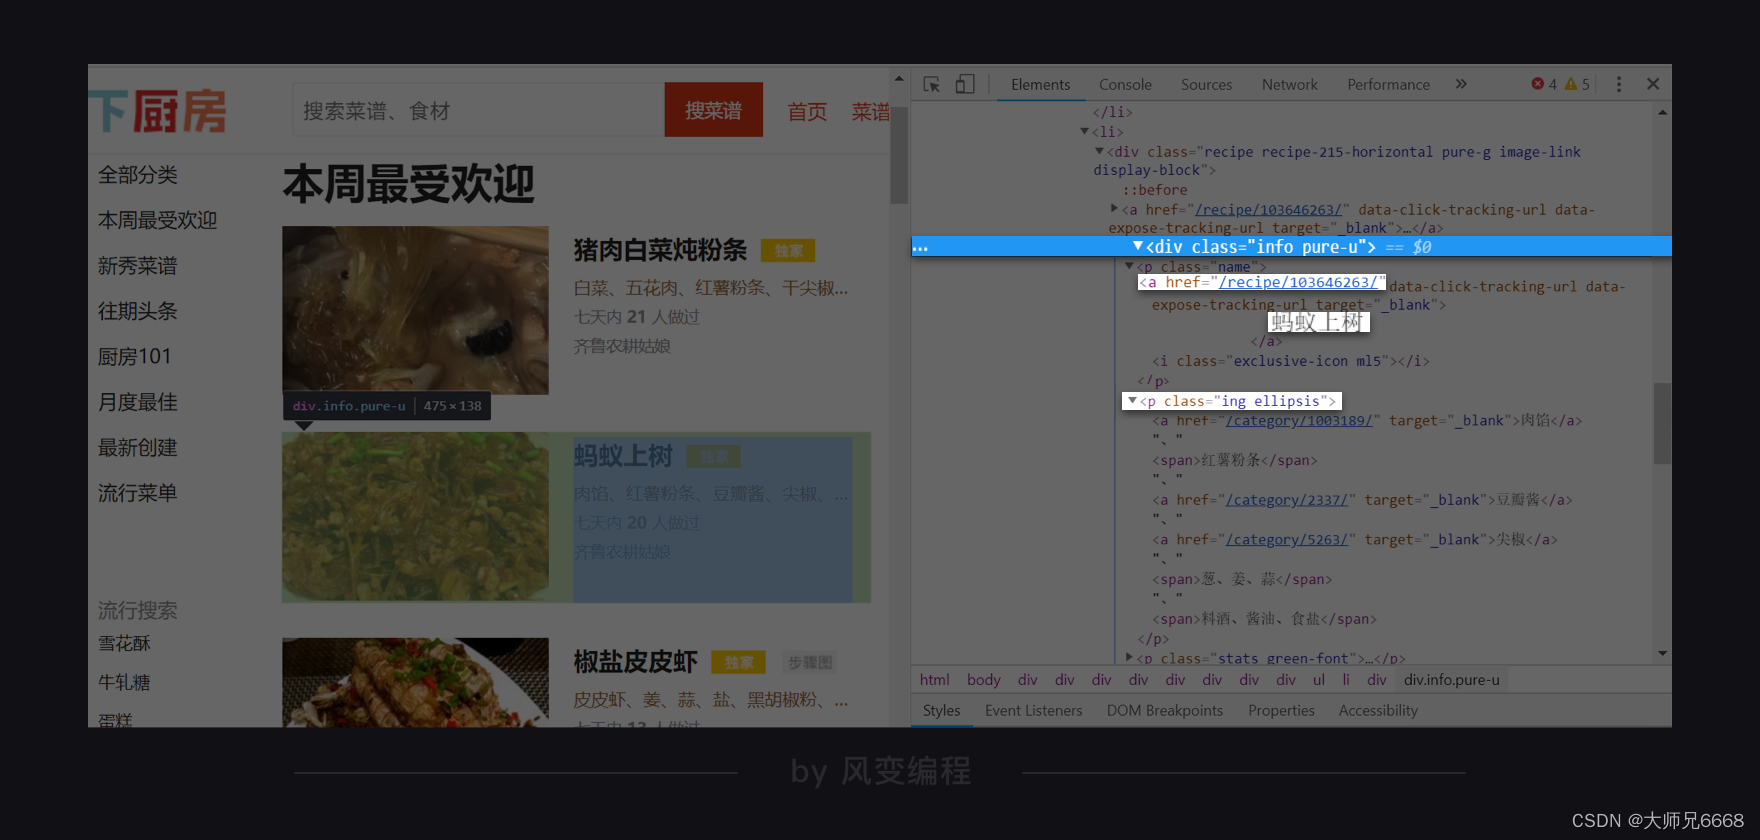Select the html breadcrumb item
The image size is (1760, 840).
click(x=934, y=680)
